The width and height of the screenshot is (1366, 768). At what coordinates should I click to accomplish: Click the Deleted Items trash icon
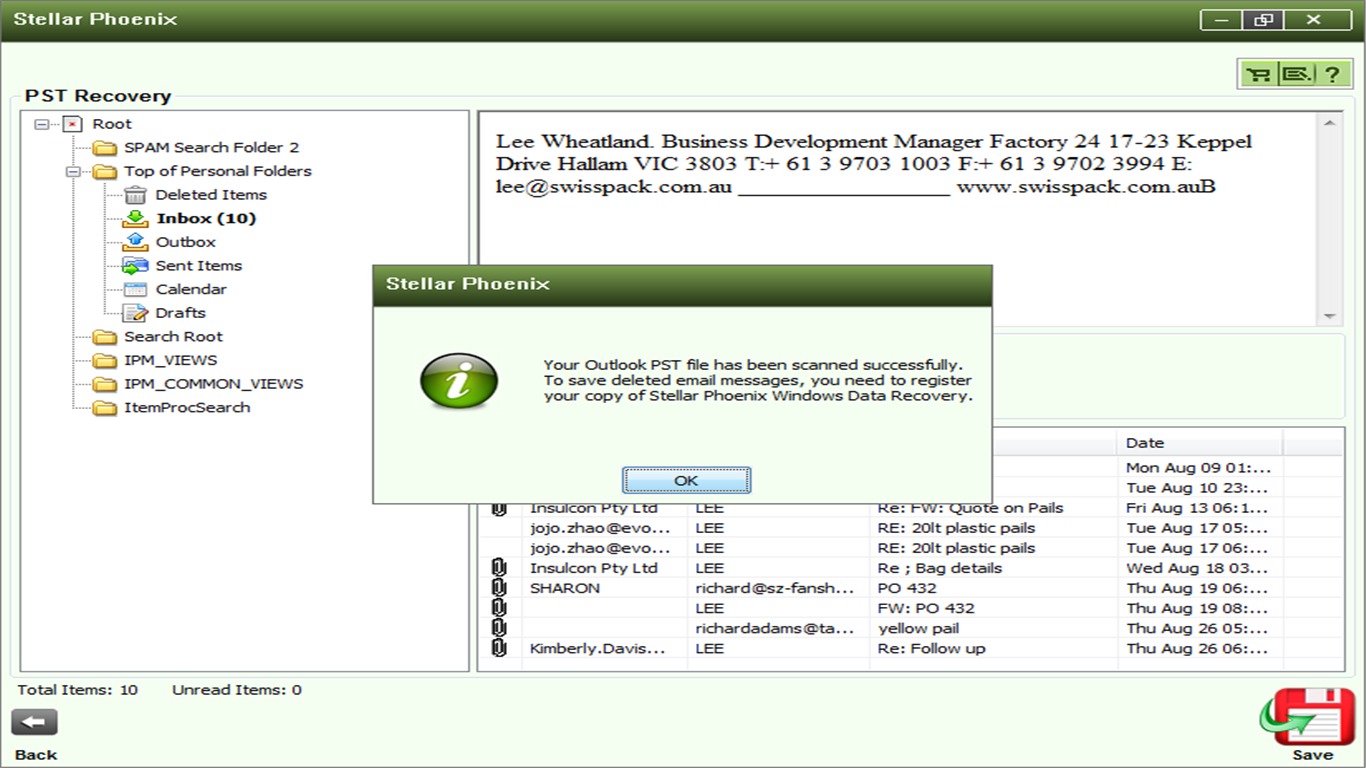(x=135, y=195)
